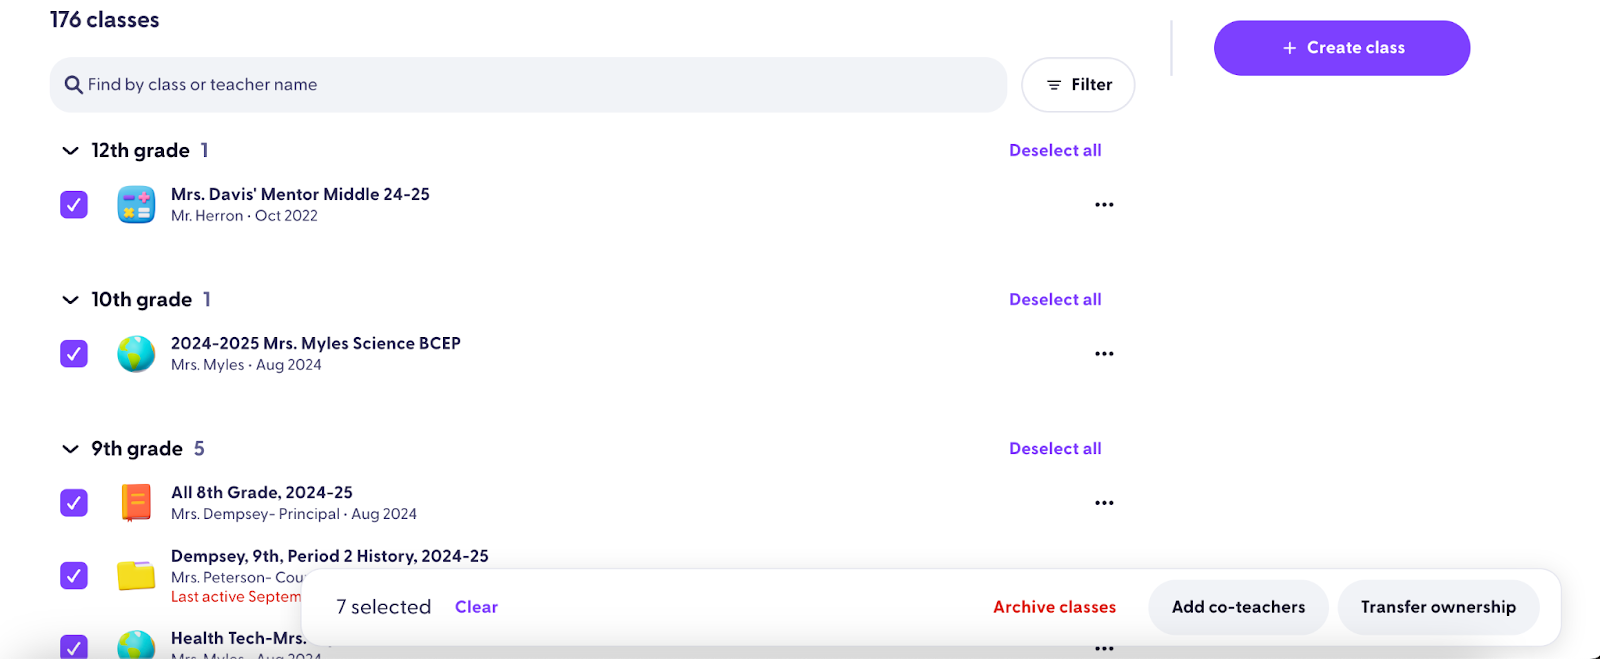Open more options for Mrs. Davis' Mentor Middle
This screenshot has width=1600, height=659.
pyautogui.click(x=1104, y=204)
